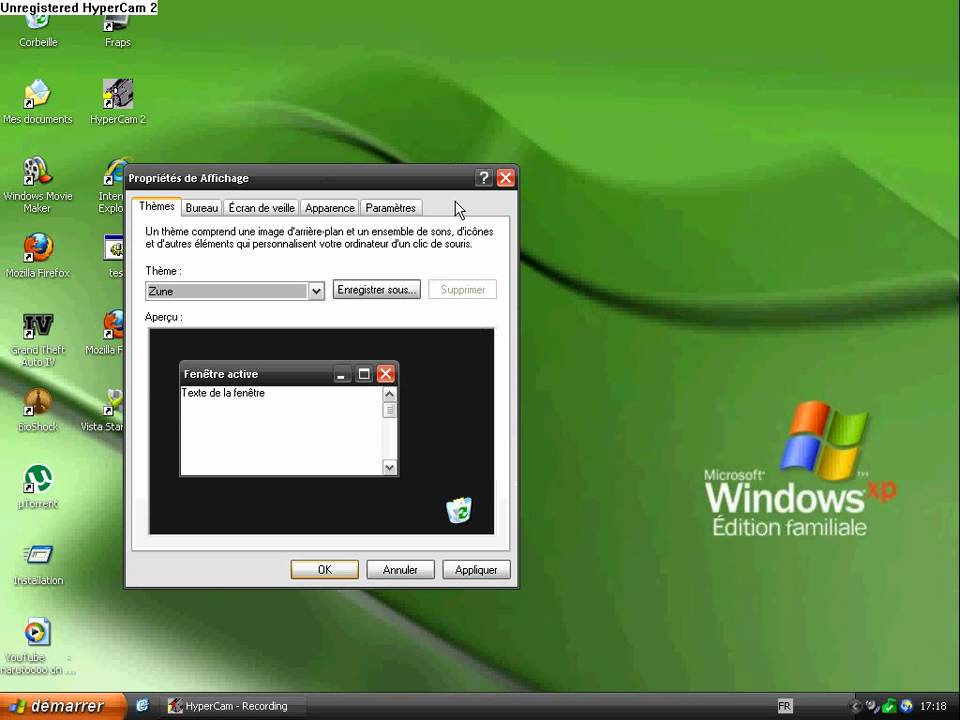Confirm with the OK button
Screen dimensions: 960x720
point(324,569)
